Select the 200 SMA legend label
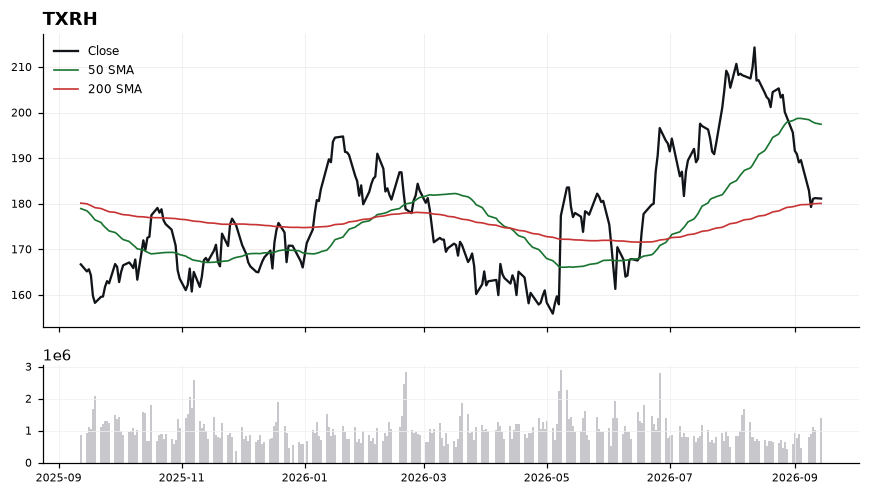The width and height of the screenshot is (870, 495). 115,89
